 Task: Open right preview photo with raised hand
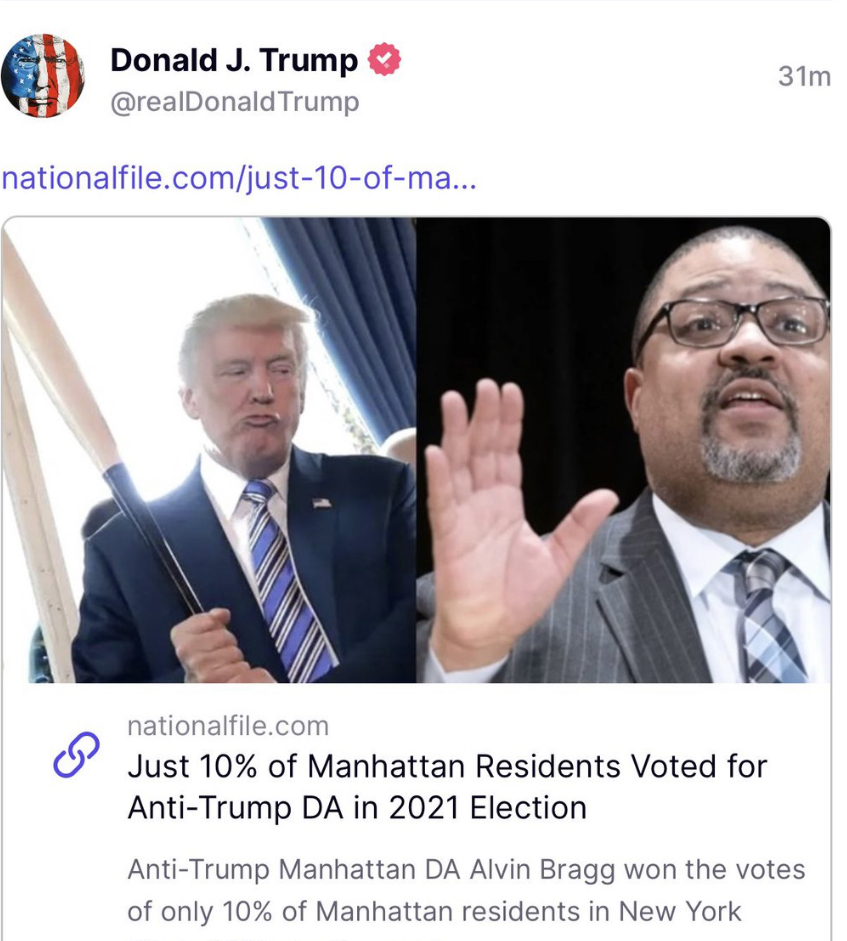pos(623,450)
